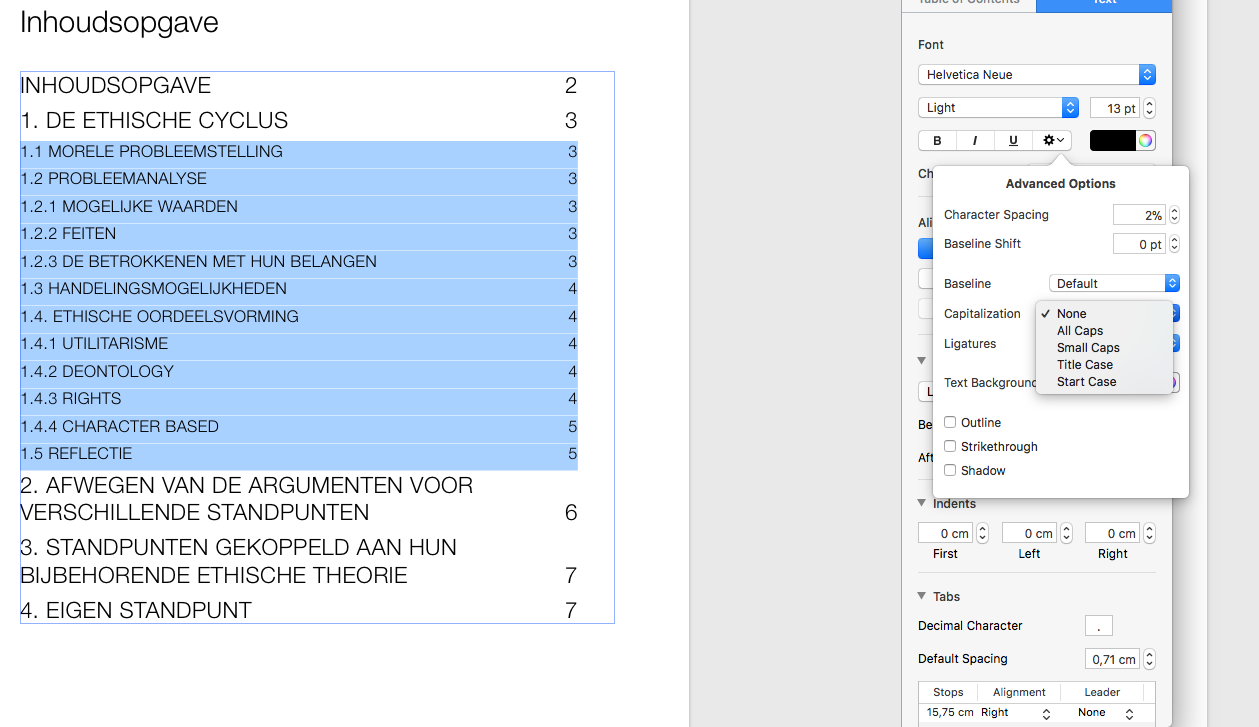This screenshot has height=727, width=1259.
Task: Open the Advanced Options gear icon
Action: click(x=1050, y=140)
